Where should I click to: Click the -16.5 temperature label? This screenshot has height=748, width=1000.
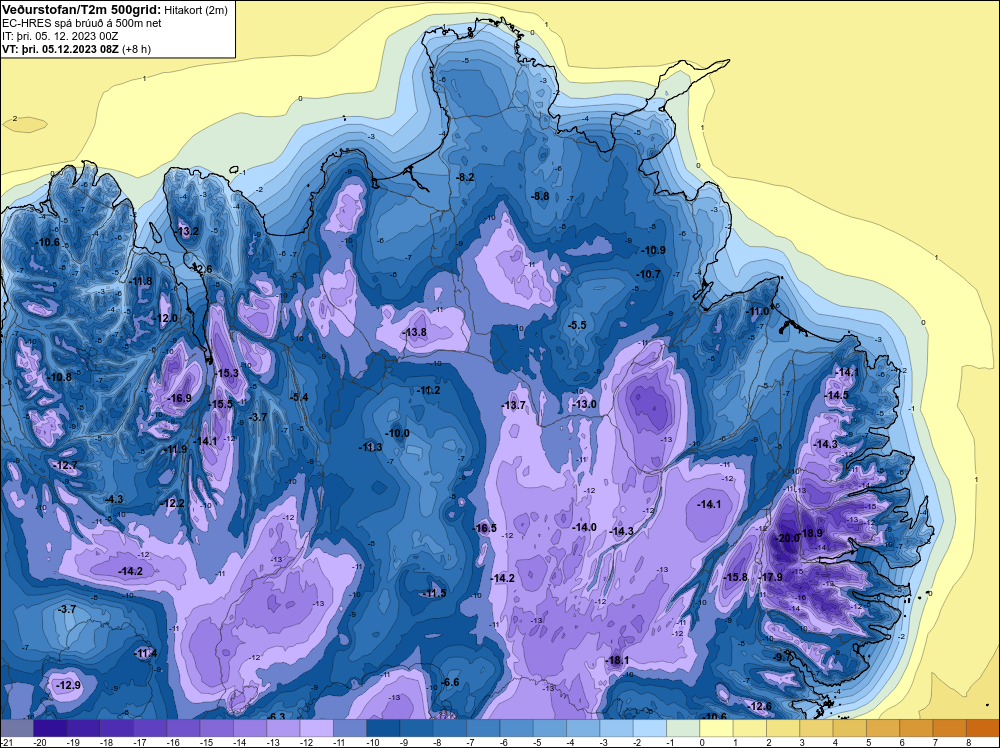coord(485,528)
